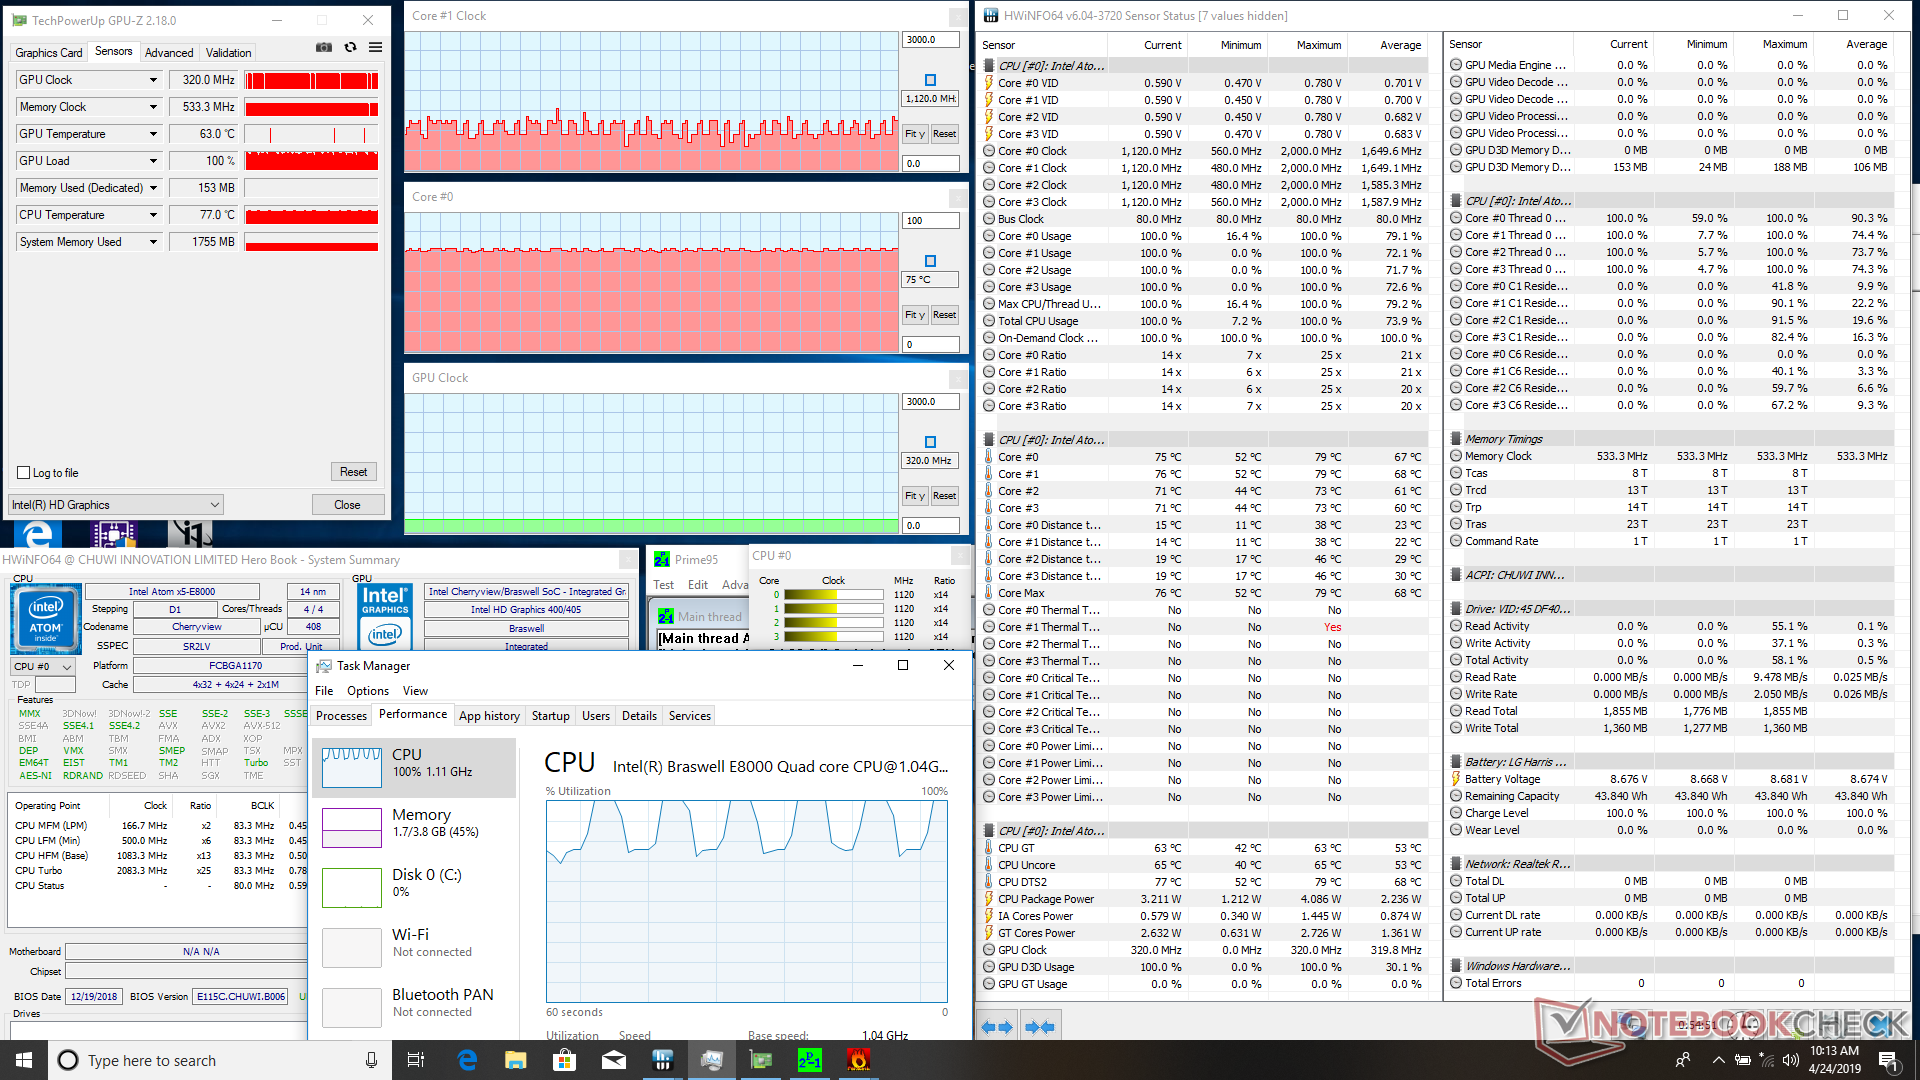Click the GPU-Z screenshot camera icon
The height and width of the screenshot is (1080, 1920).
[324, 48]
